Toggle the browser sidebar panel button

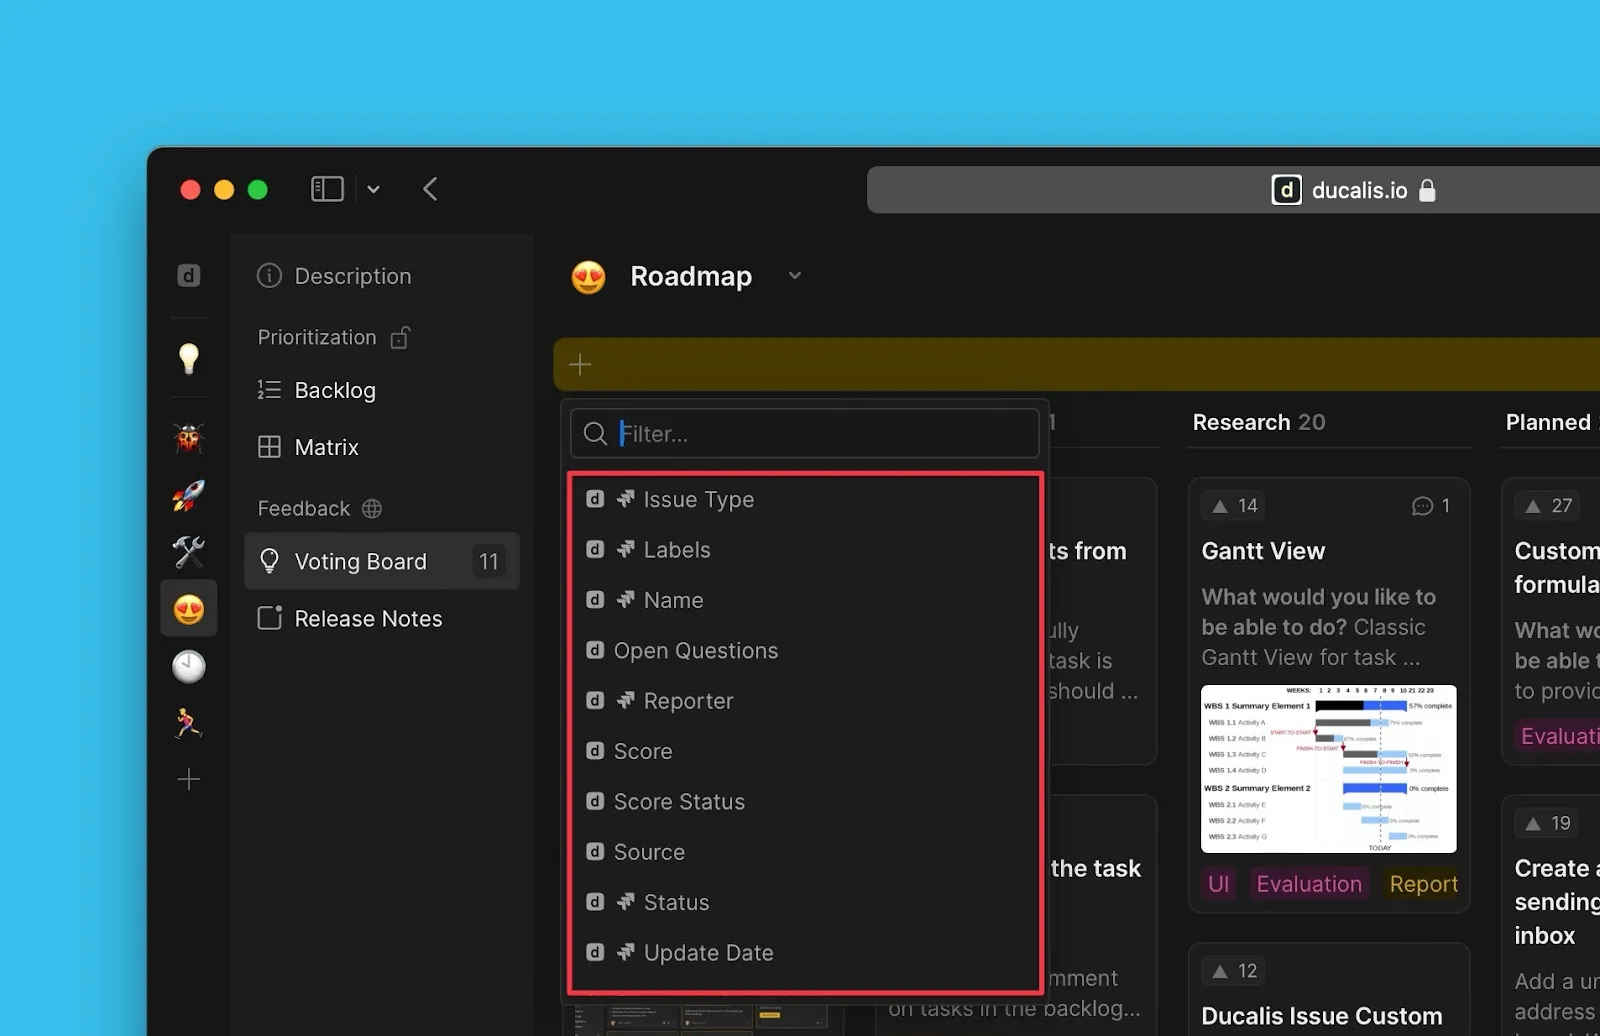coord(327,189)
